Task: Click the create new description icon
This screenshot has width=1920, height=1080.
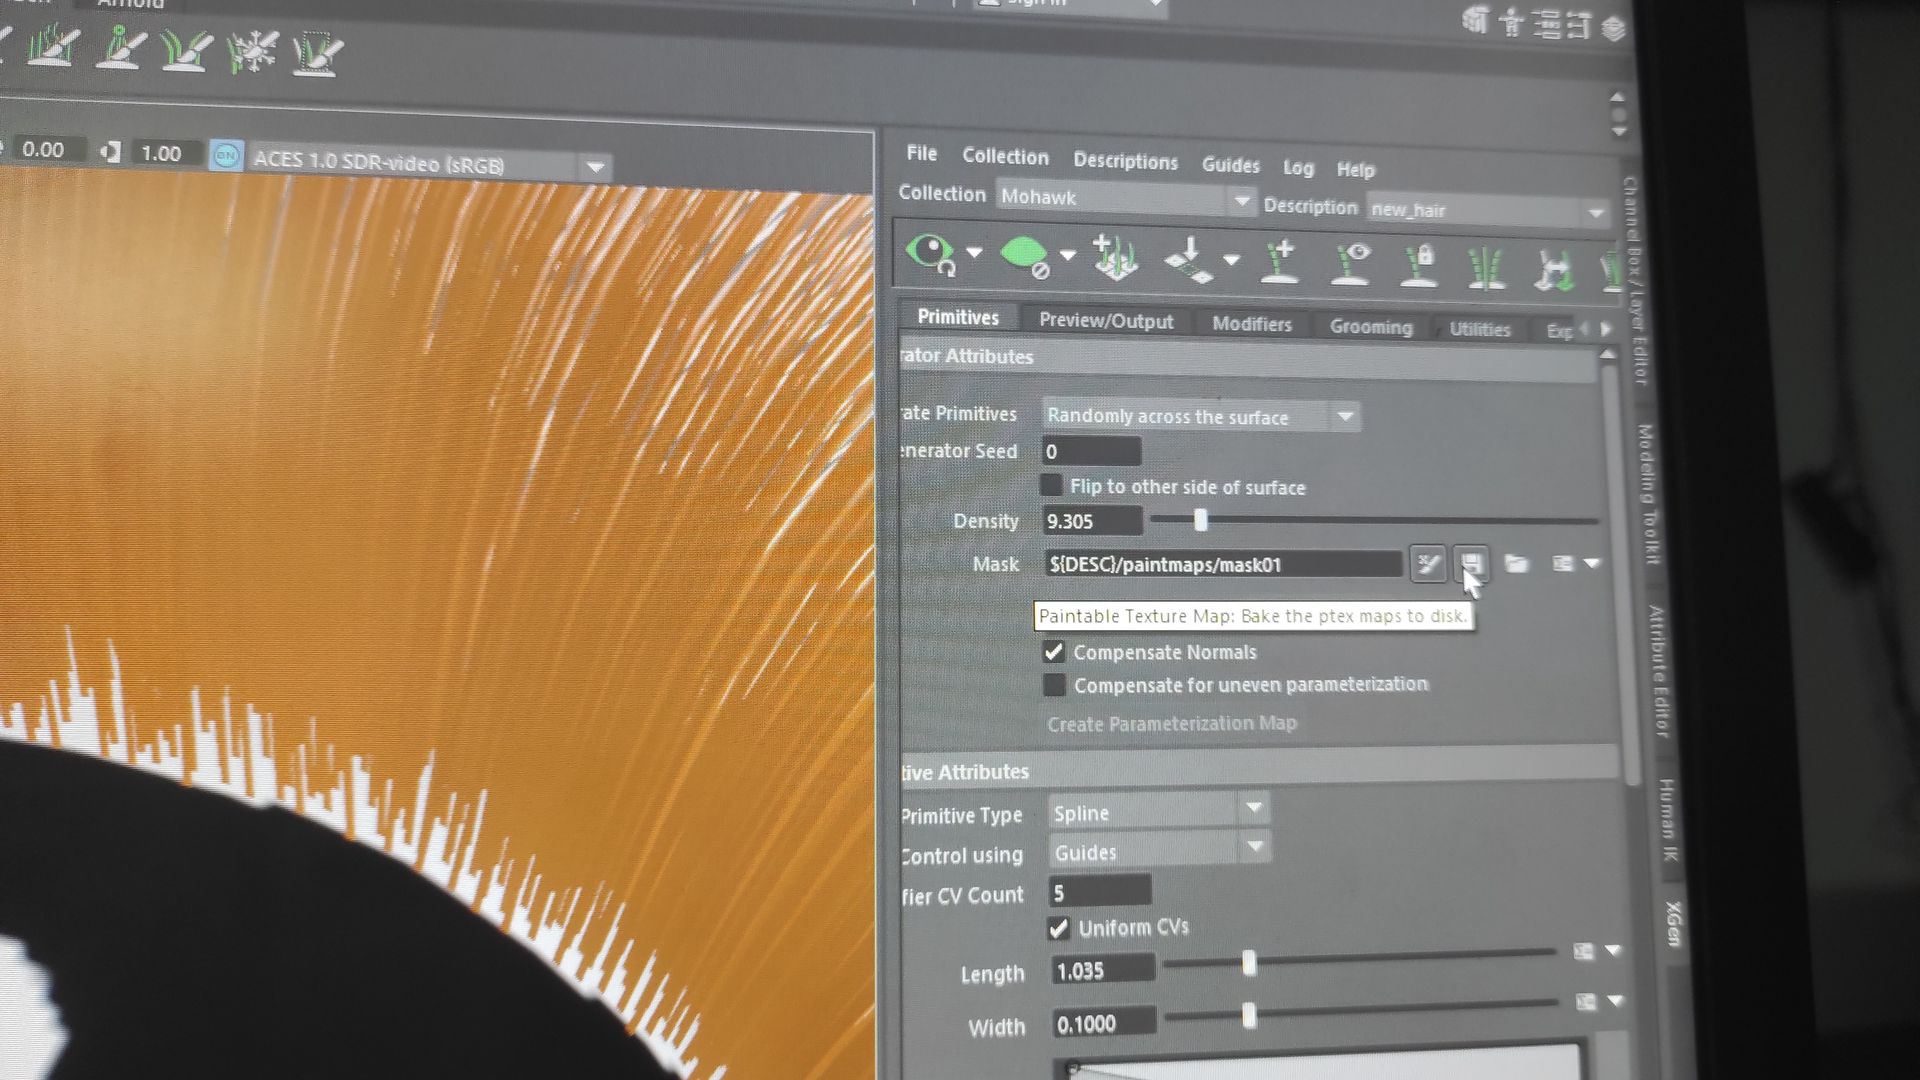Action: pos(1114,257)
